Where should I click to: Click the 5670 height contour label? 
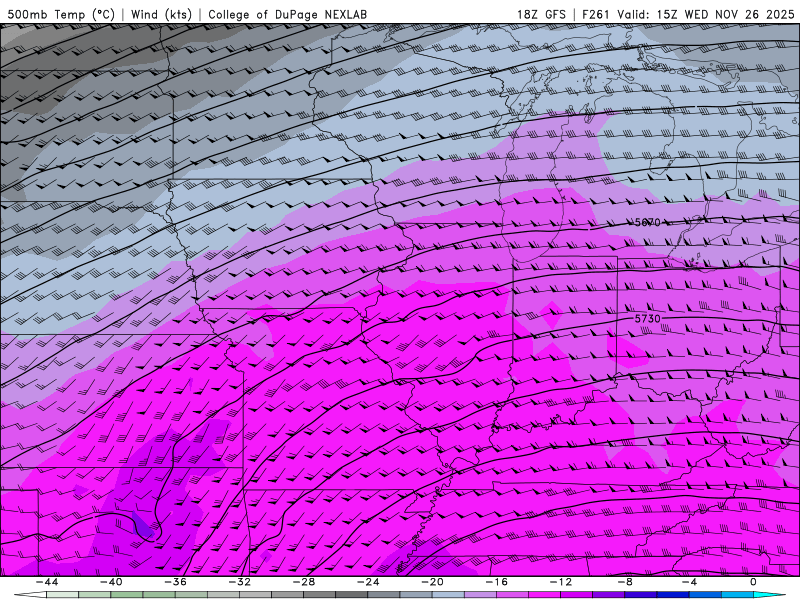point(647,222)
